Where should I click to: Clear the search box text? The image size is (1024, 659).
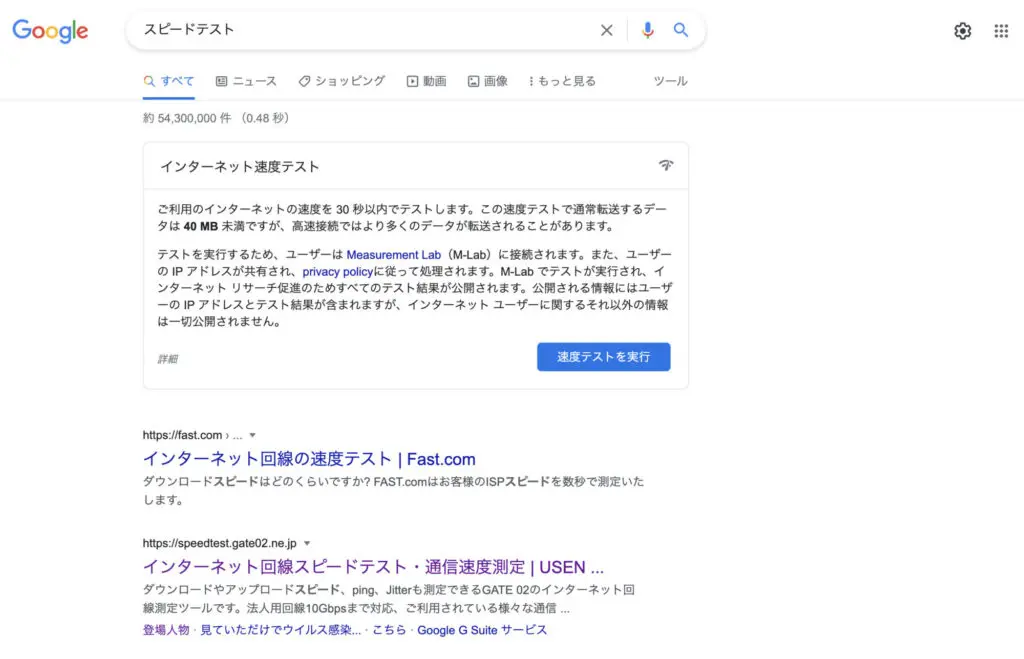(x=606, y=30)
